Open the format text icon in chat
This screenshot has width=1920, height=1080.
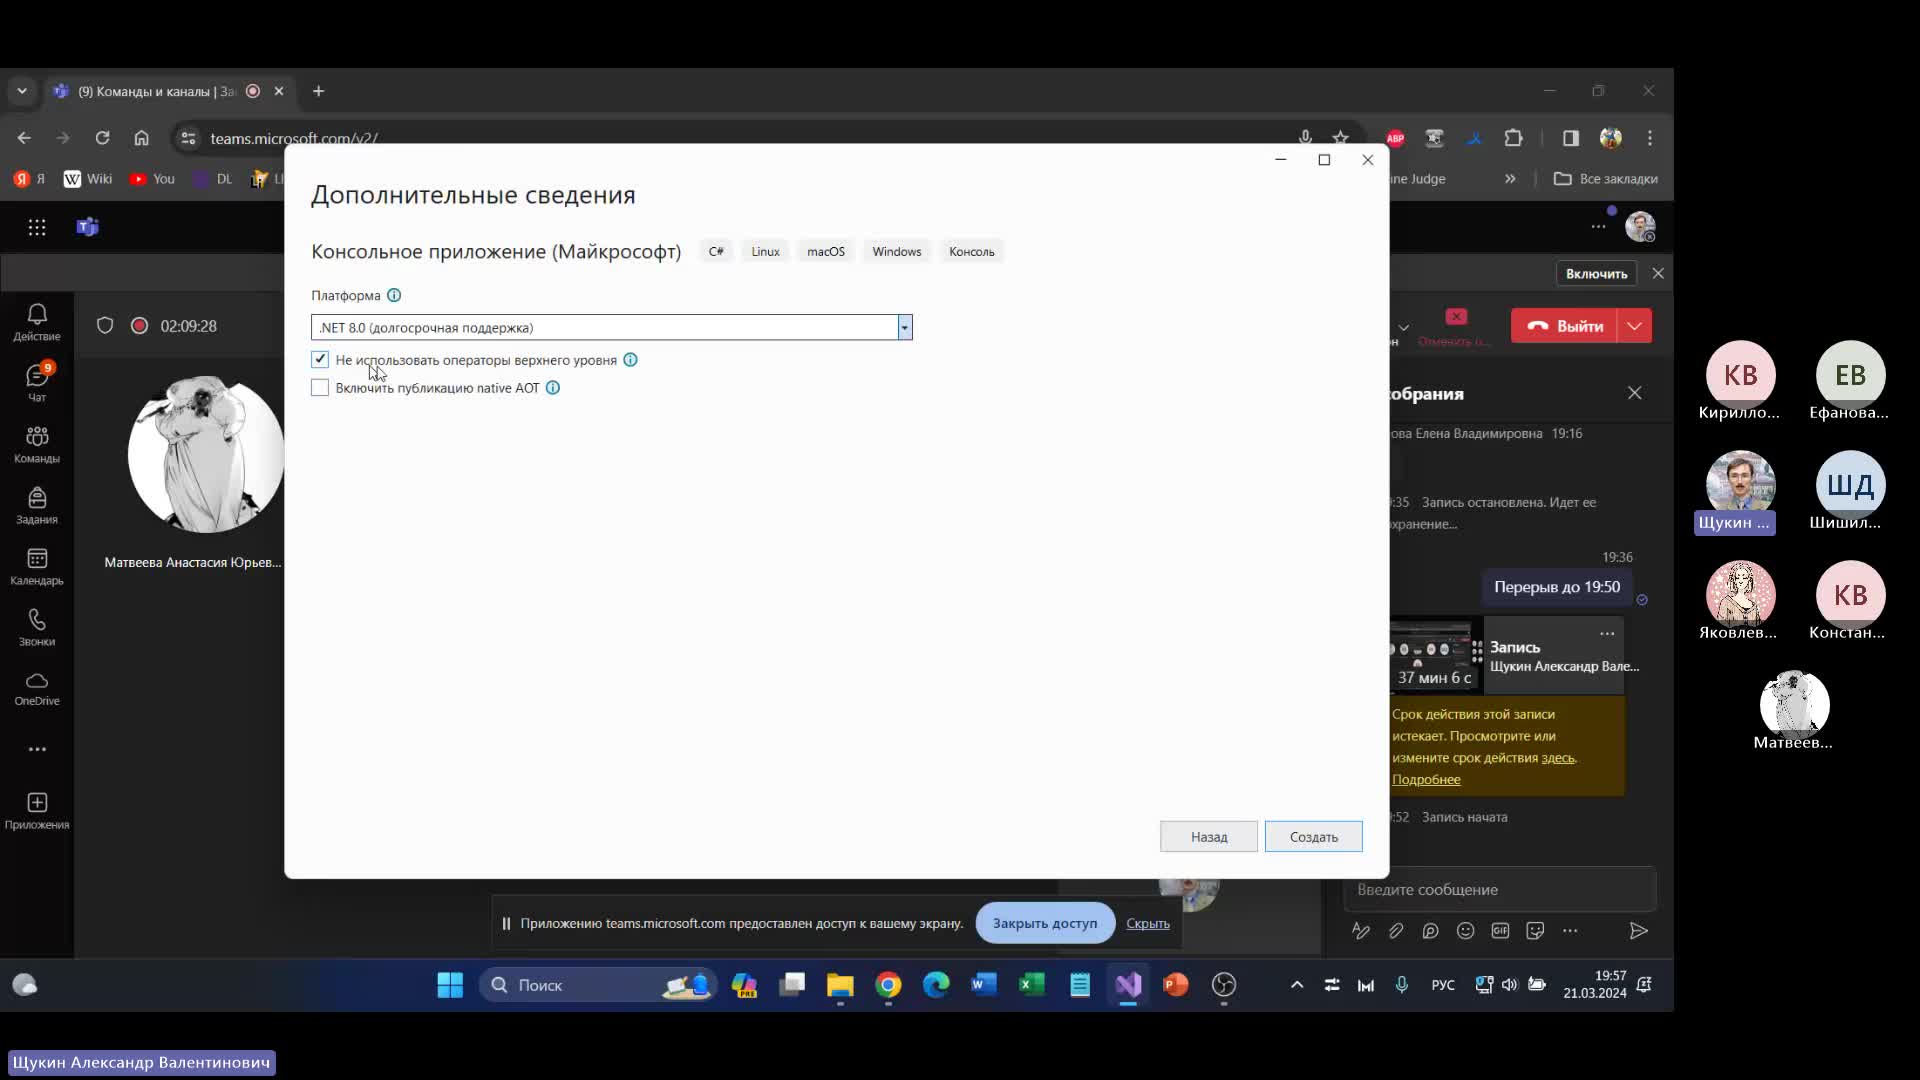(1361, 931)
